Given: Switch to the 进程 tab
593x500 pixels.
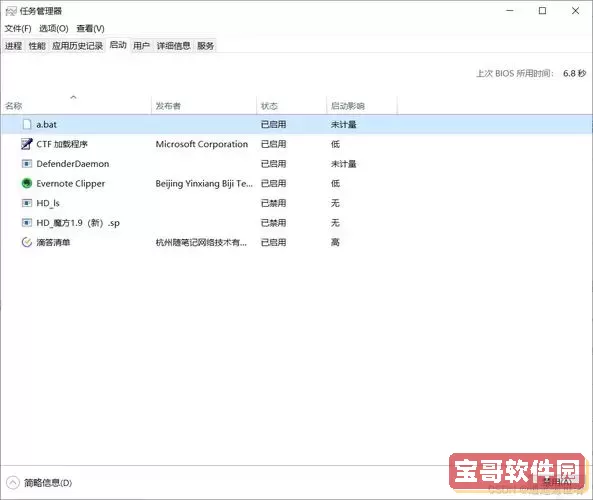Looking at the screenshot, I should [x=13, y=46].
